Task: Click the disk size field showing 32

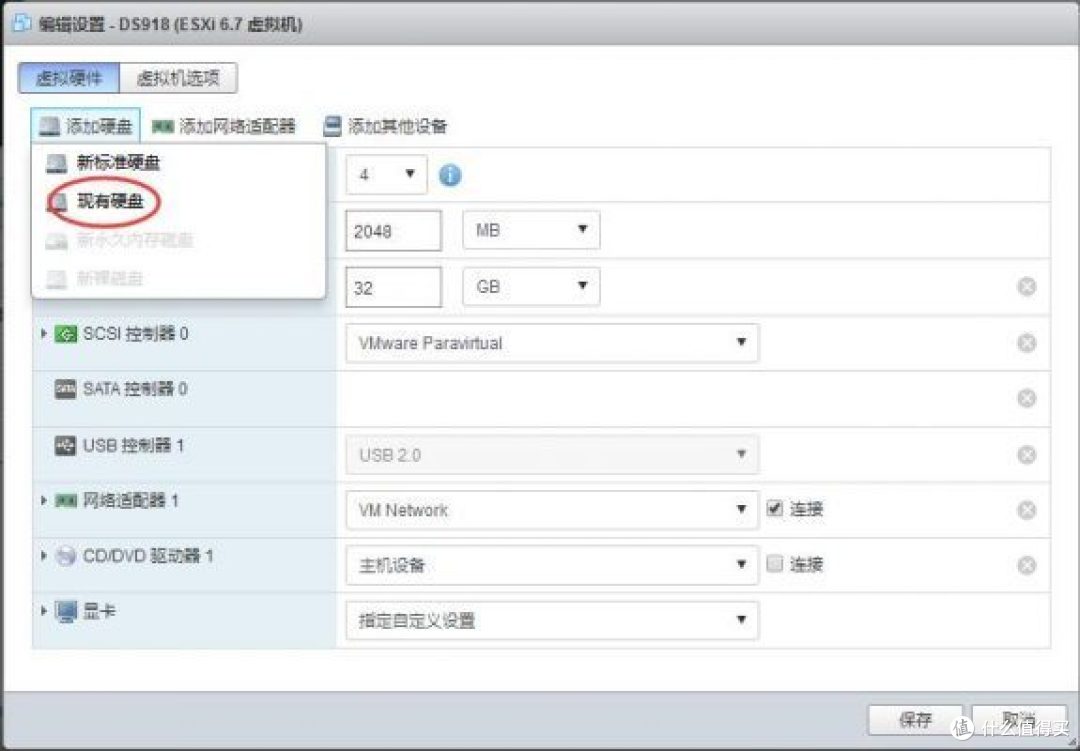Action: [x=393, y=287]
